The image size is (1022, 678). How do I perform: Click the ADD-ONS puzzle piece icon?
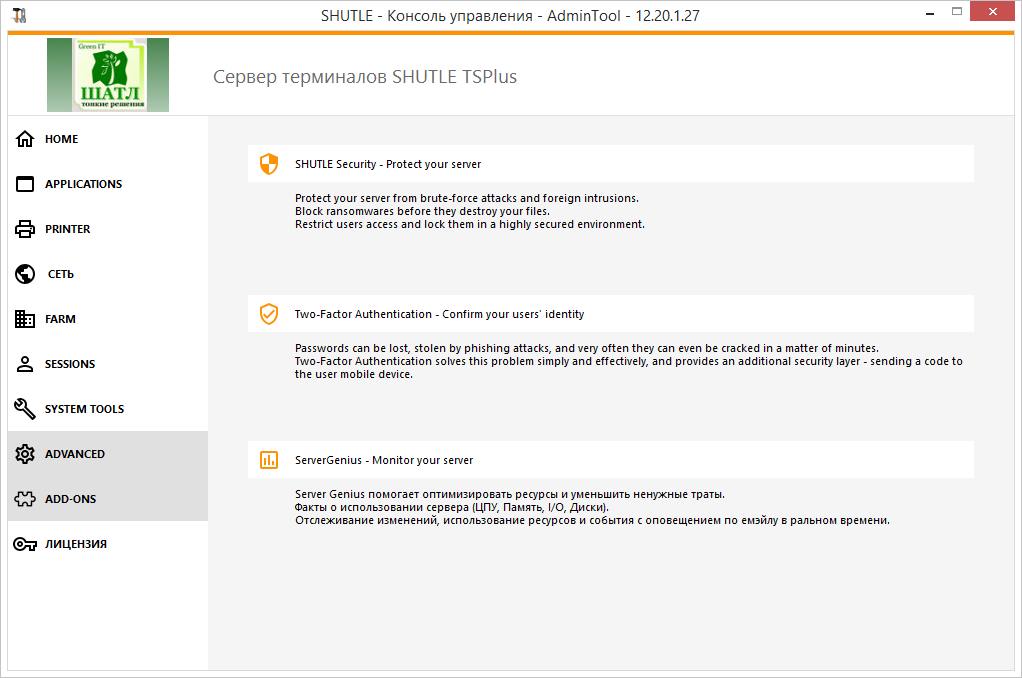[25, 499]
